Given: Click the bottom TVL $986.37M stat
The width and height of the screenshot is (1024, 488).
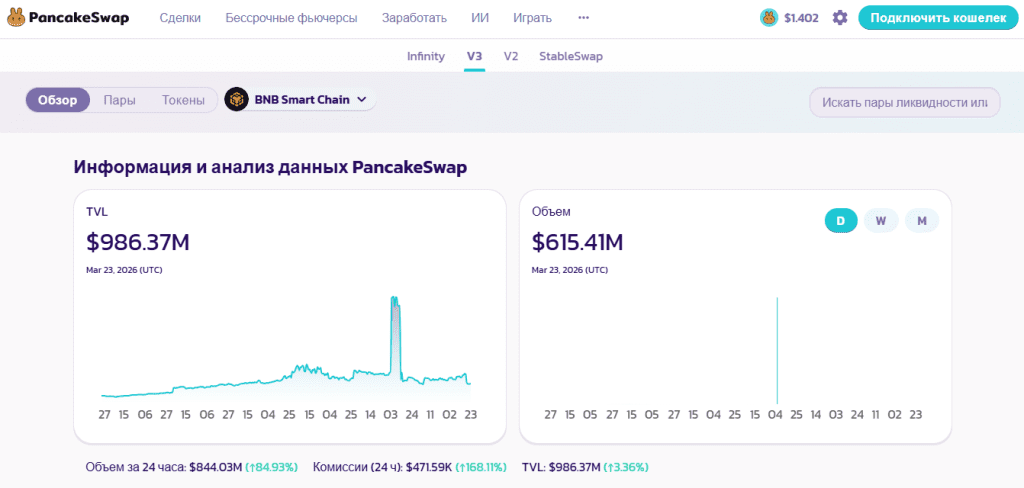Looking at the screenshot, I should (x=585, y=467).
